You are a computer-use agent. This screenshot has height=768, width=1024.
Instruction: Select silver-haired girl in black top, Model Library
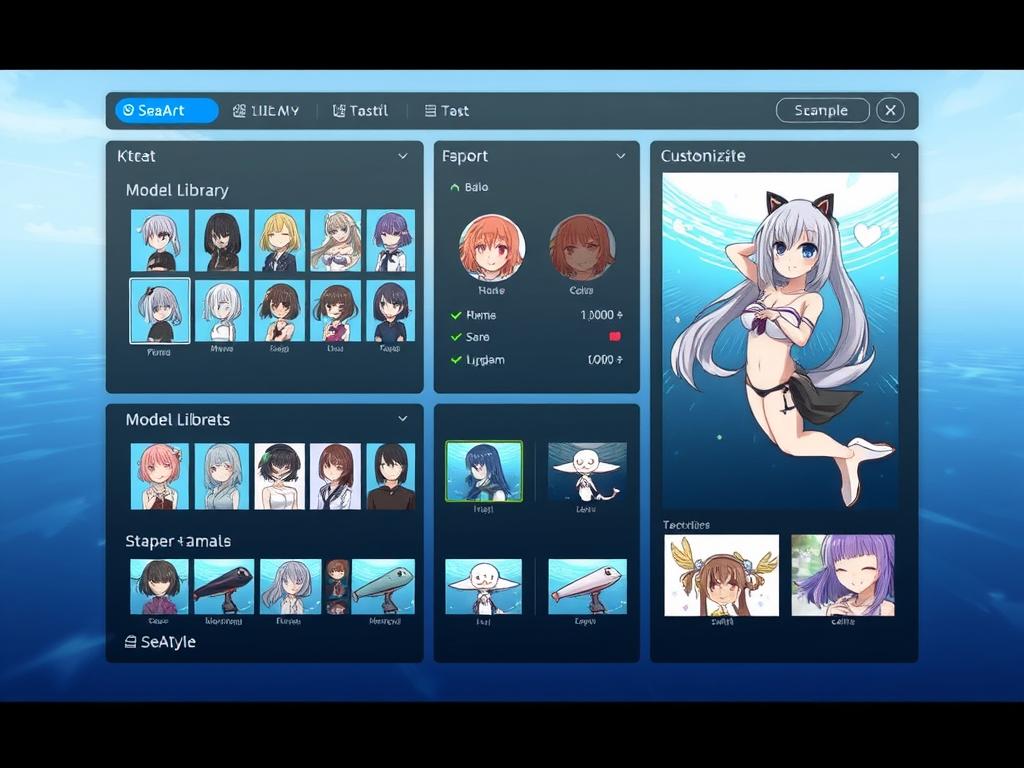[160, 240]
